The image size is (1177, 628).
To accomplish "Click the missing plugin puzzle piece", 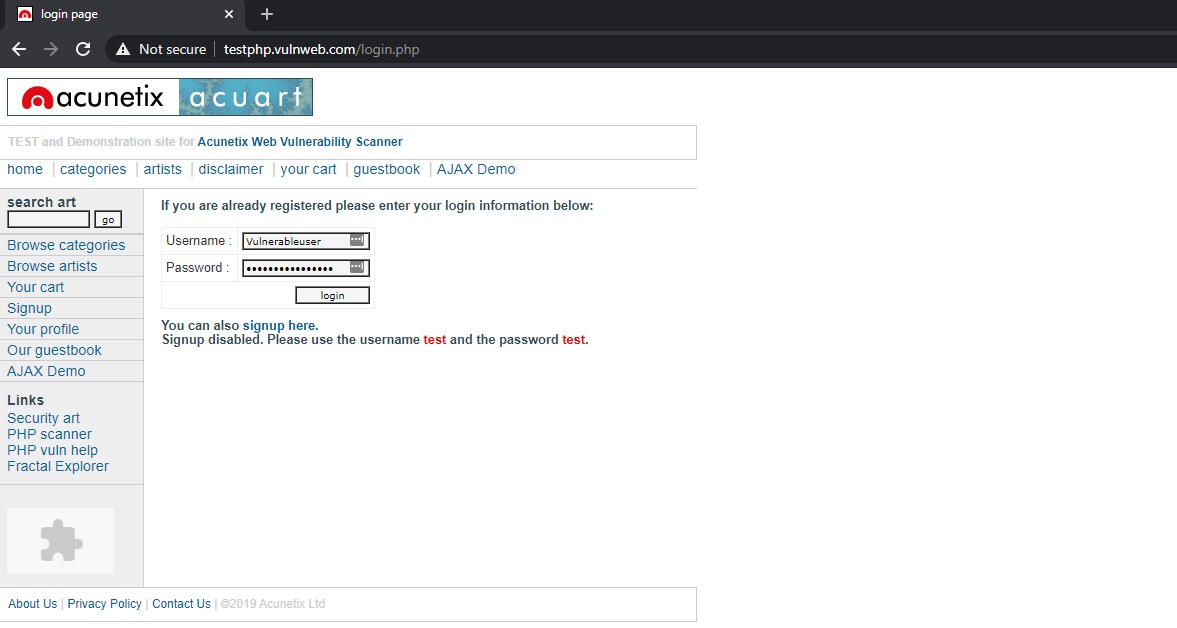I will pos(61,541).
